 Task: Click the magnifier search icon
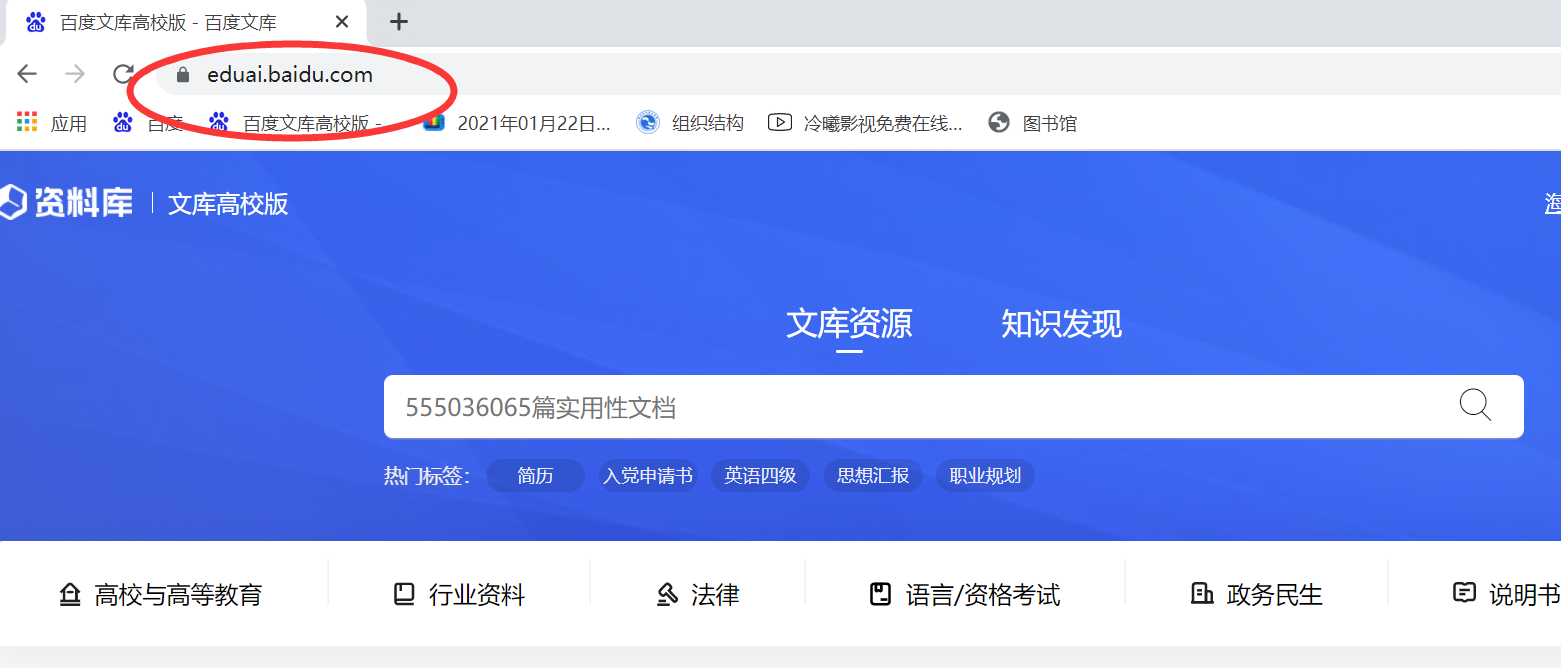tap(1475, 405)
